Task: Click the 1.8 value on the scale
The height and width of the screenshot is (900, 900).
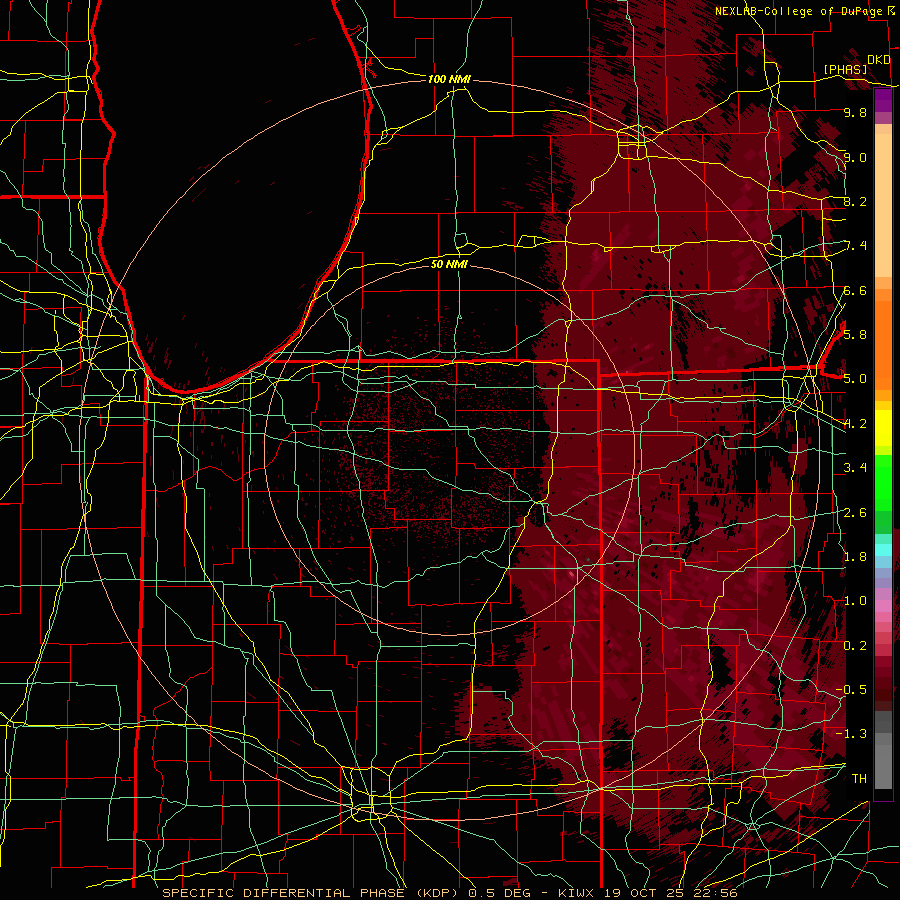Action: 855,557
